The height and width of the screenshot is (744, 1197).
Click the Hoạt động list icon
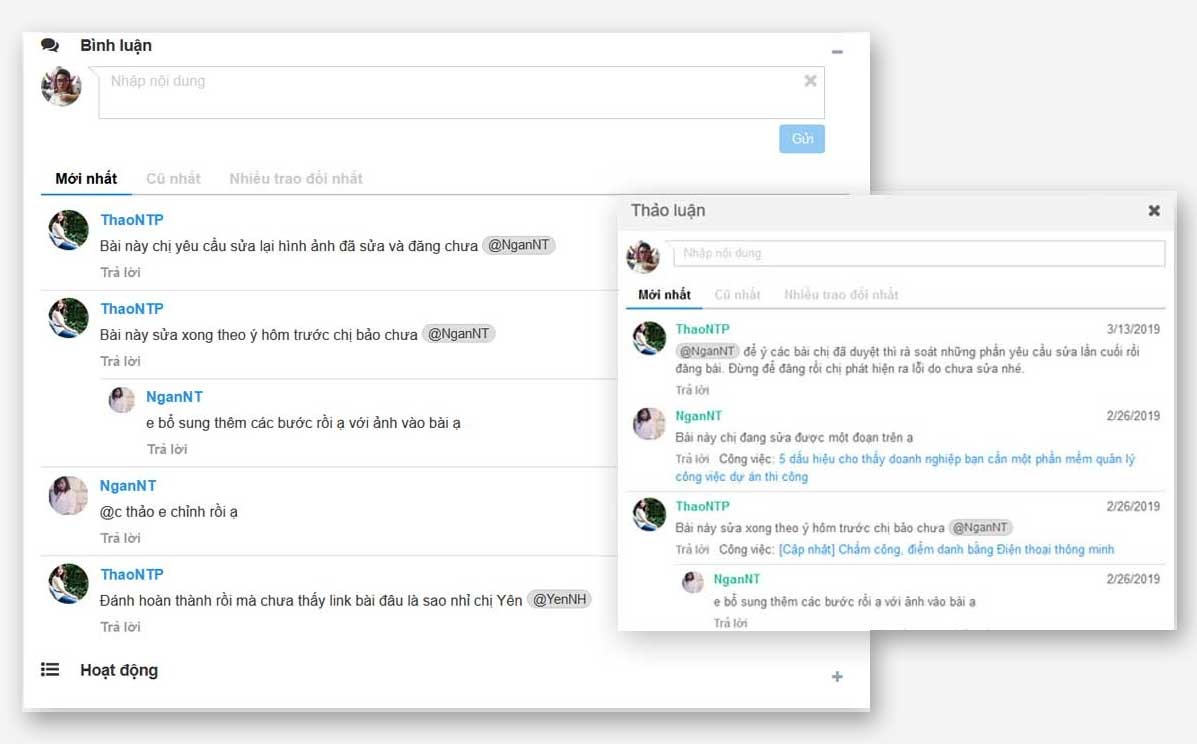[50, 670]
